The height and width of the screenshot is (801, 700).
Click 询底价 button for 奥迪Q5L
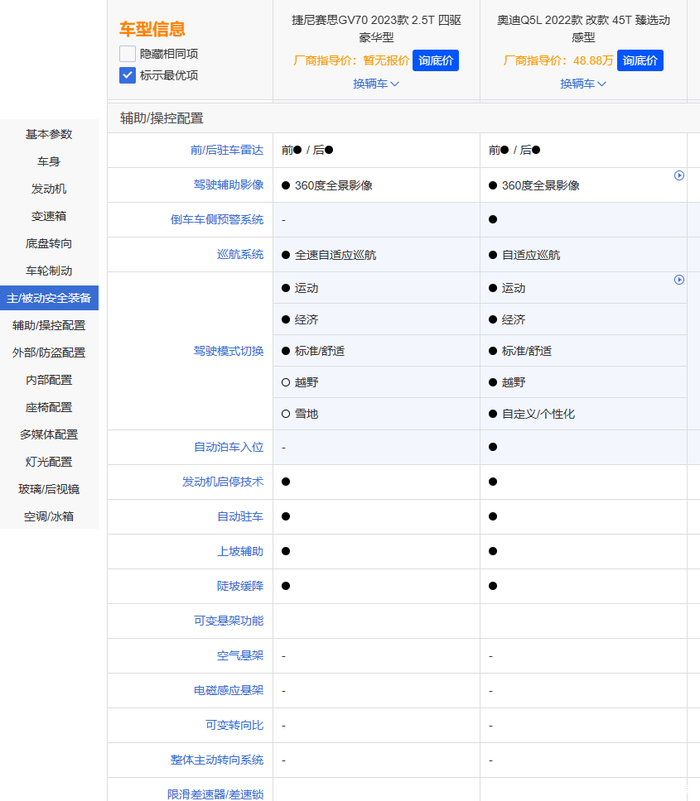(640, 61)
